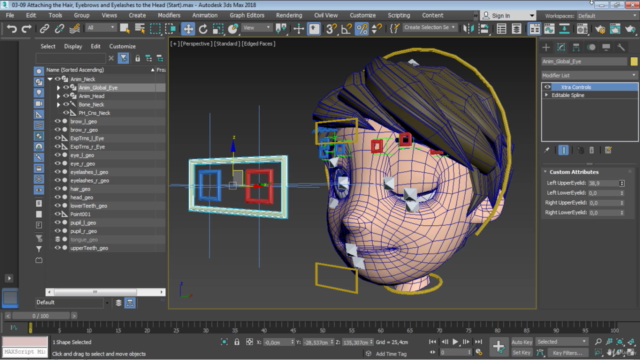The width and height of the screenshot is (640, 360).
Task: Click Play Animation button
Action: click(455, 342)
